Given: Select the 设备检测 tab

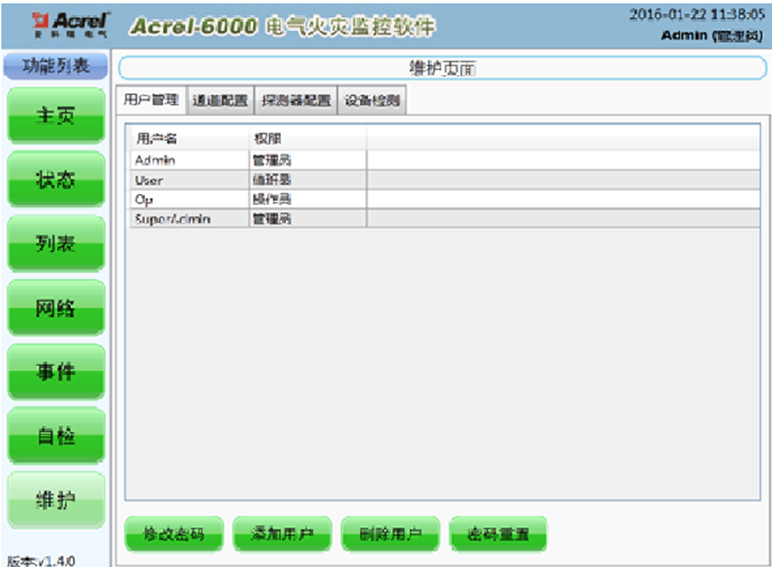Looking at the screenshot, I should point(371,100).
